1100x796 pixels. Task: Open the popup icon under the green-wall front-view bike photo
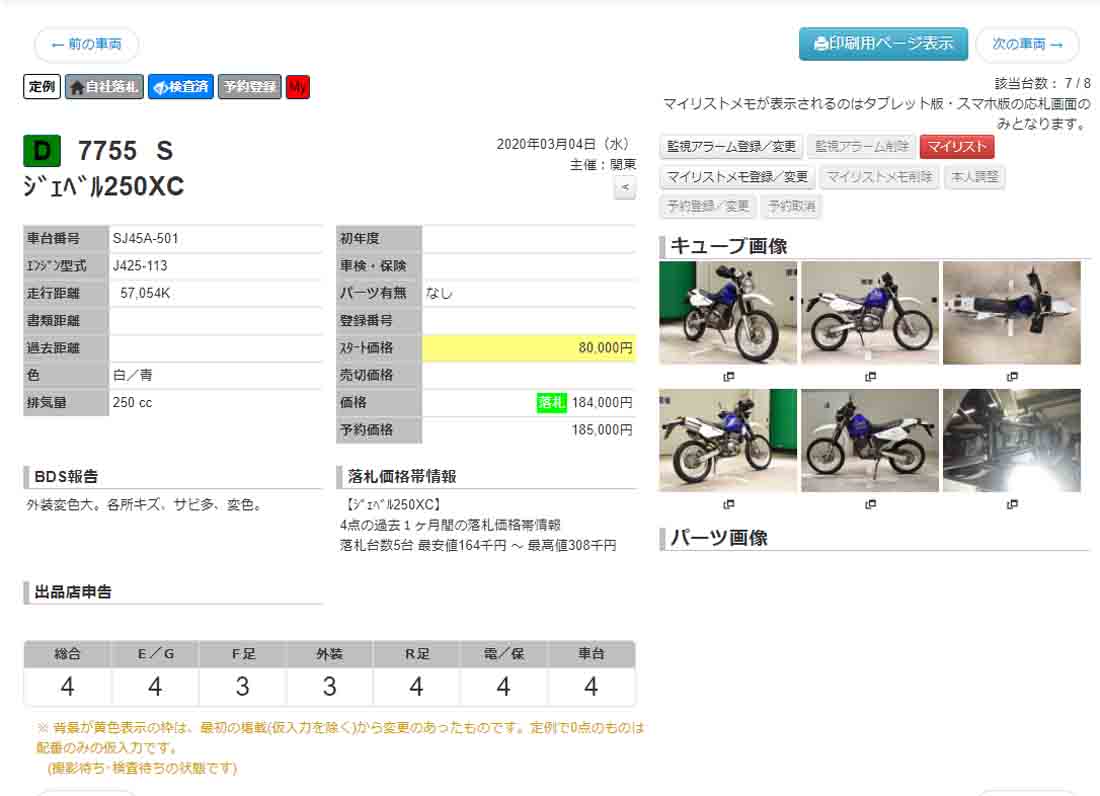pos(728,377)
